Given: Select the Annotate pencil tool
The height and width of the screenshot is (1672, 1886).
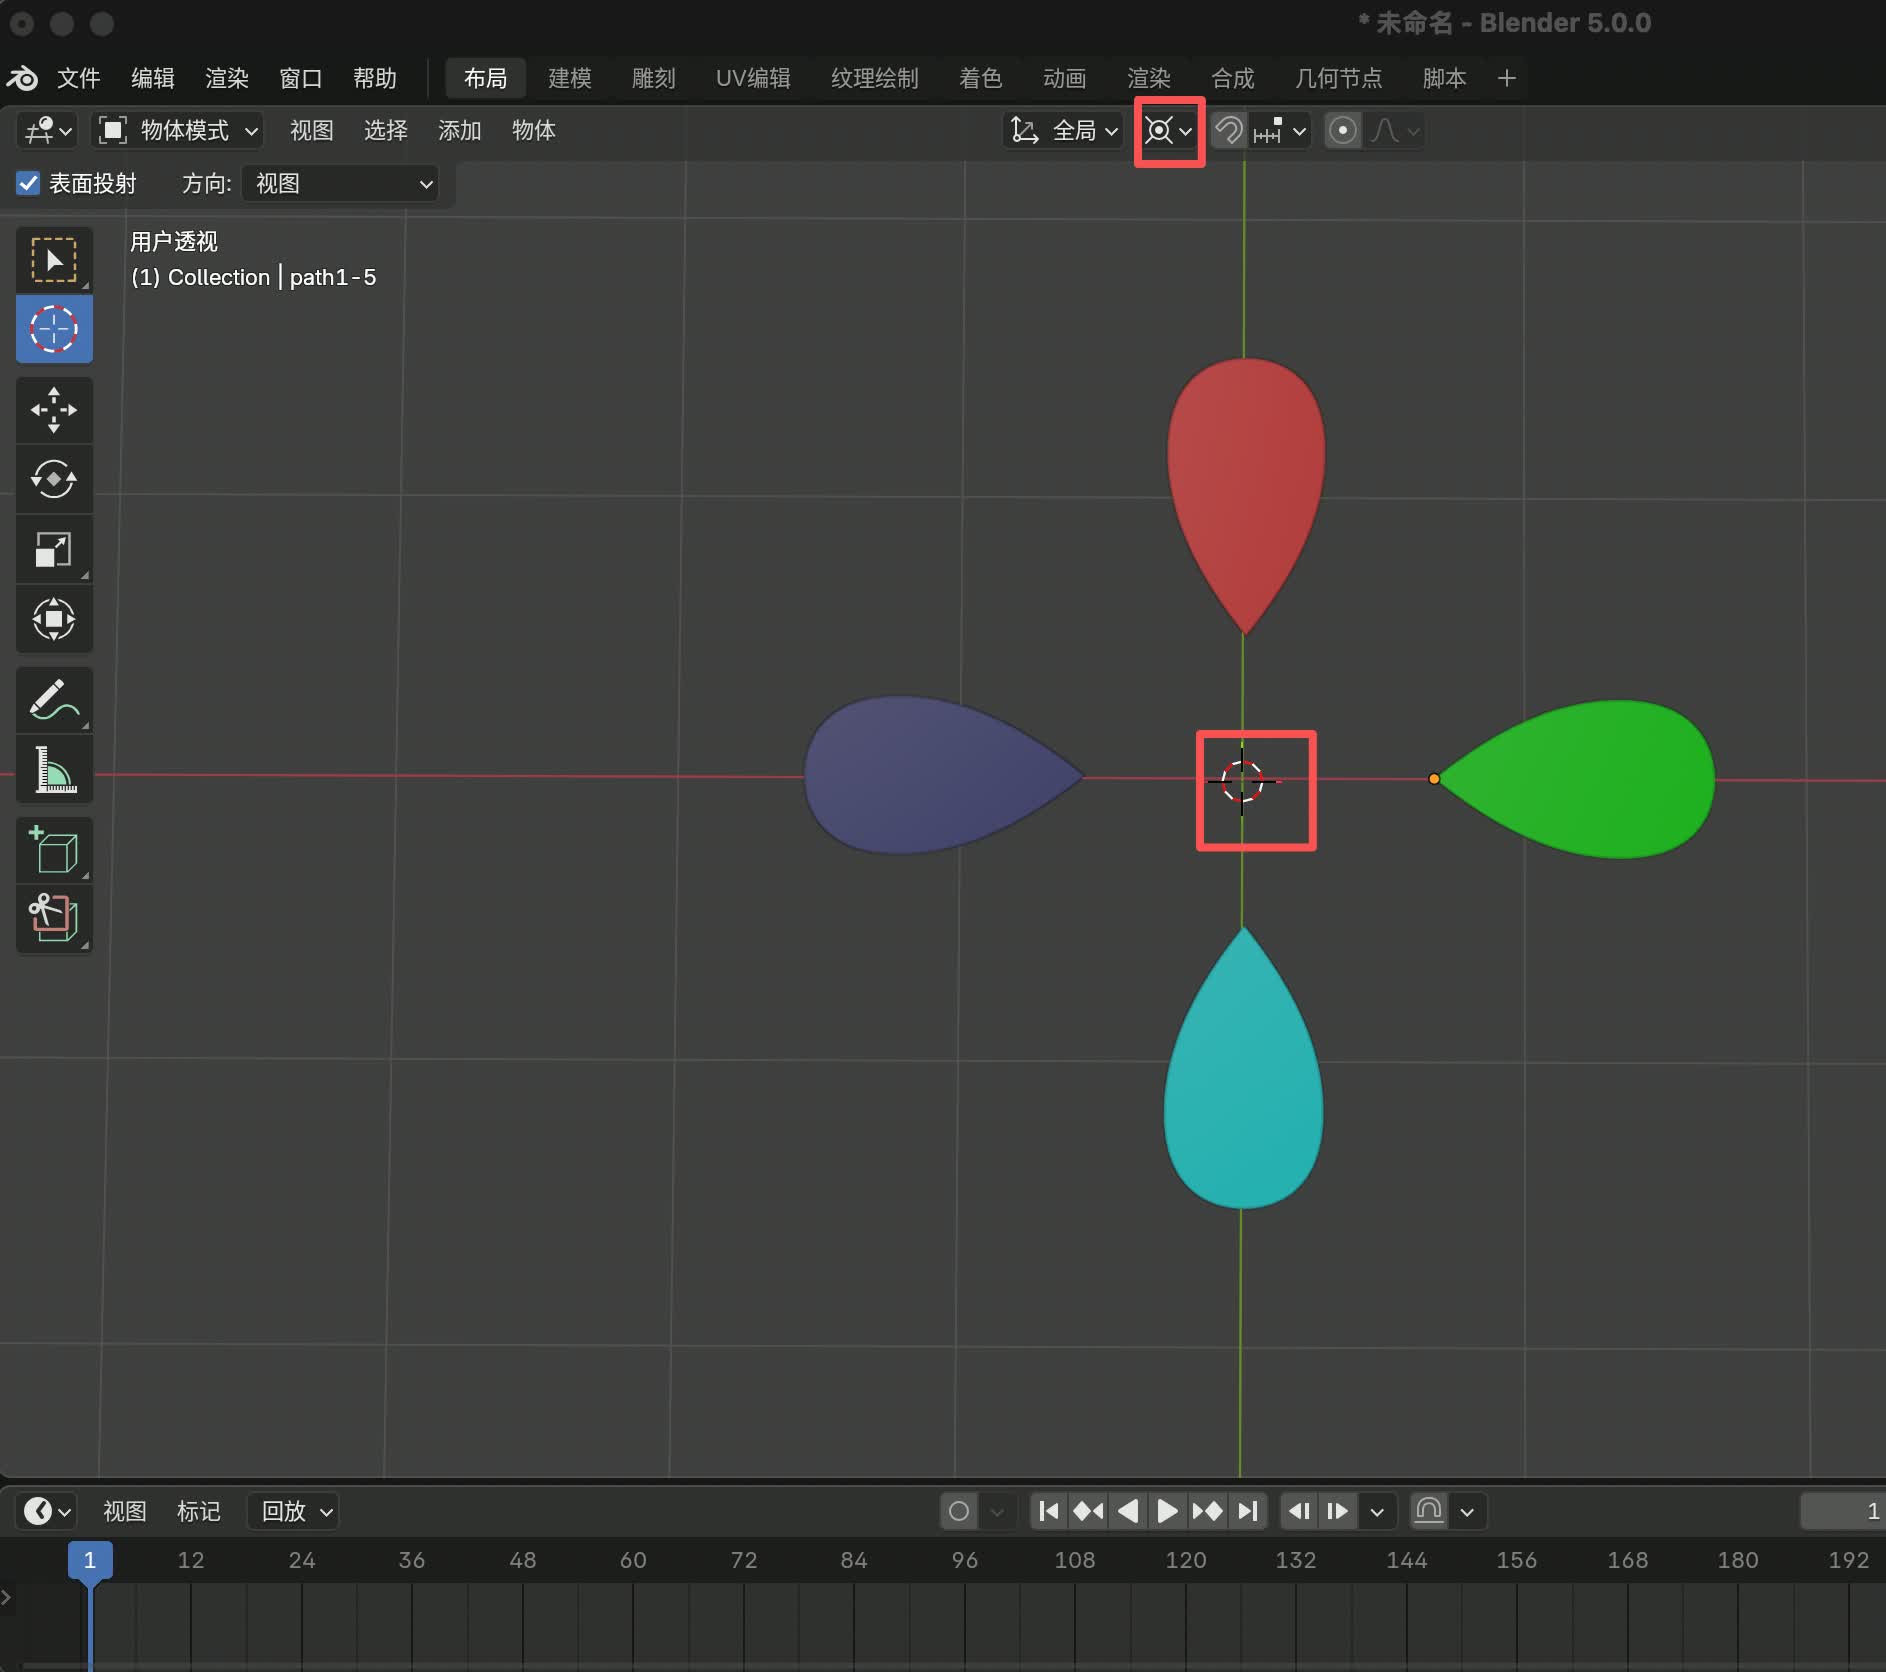Looking at the screenshot, I should (54, 700).
